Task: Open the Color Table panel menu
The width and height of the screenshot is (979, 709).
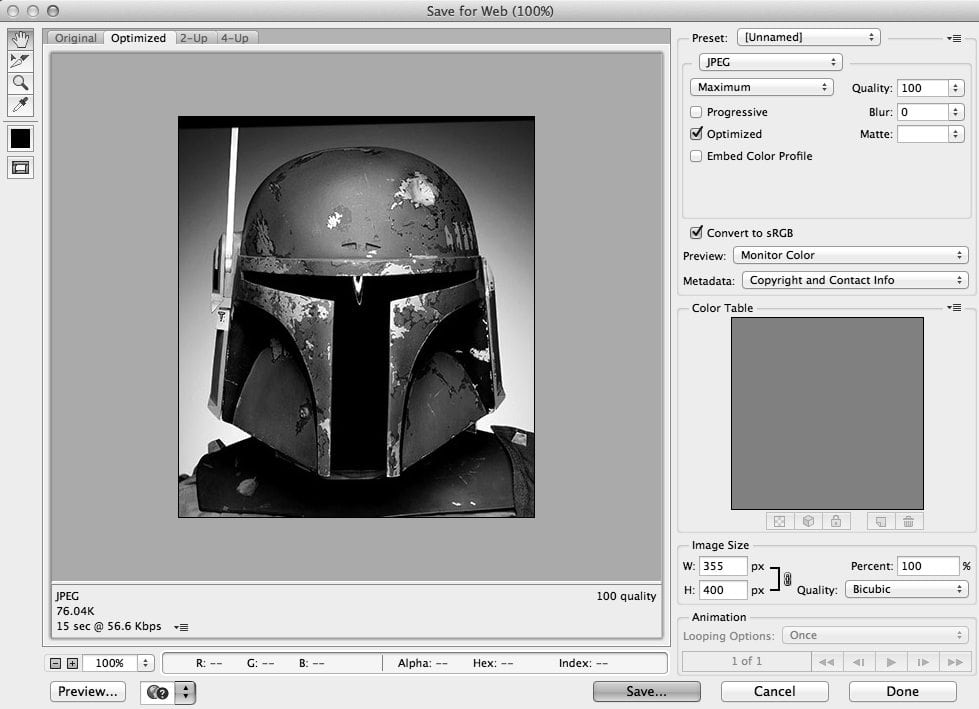Action: [954, 308]
